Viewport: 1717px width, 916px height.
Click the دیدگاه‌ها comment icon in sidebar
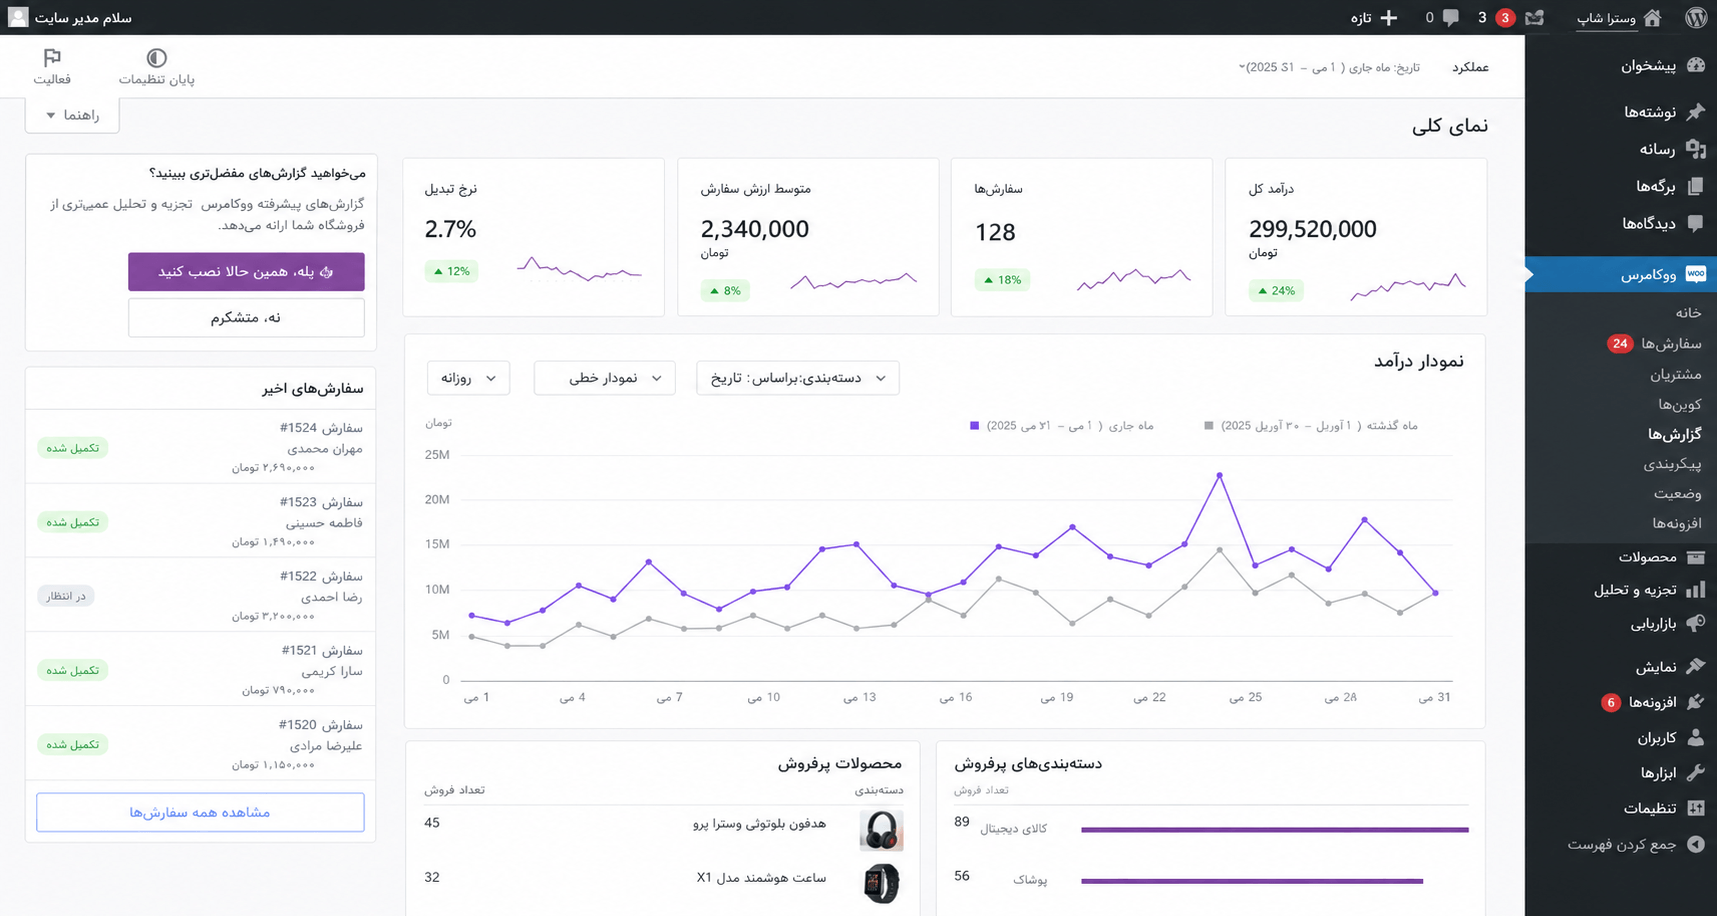point(1696,223)
